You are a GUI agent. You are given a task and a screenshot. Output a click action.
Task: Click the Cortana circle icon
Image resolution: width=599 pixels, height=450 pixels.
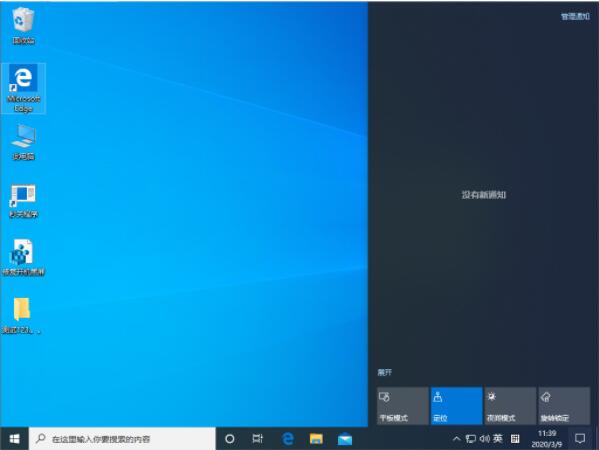230,439
